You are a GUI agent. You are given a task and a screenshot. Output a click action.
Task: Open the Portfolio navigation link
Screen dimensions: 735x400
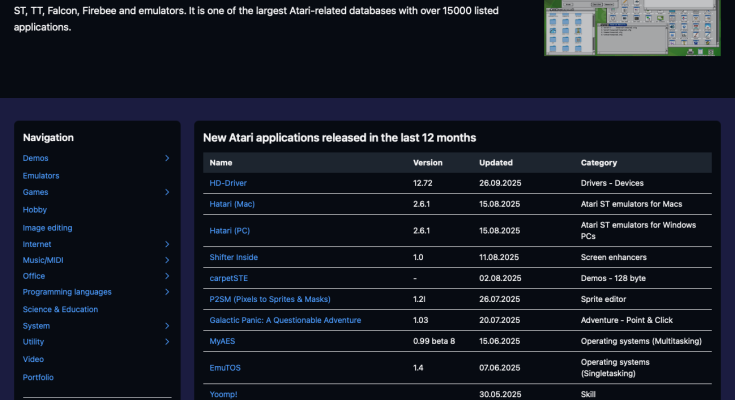point(38,377)
